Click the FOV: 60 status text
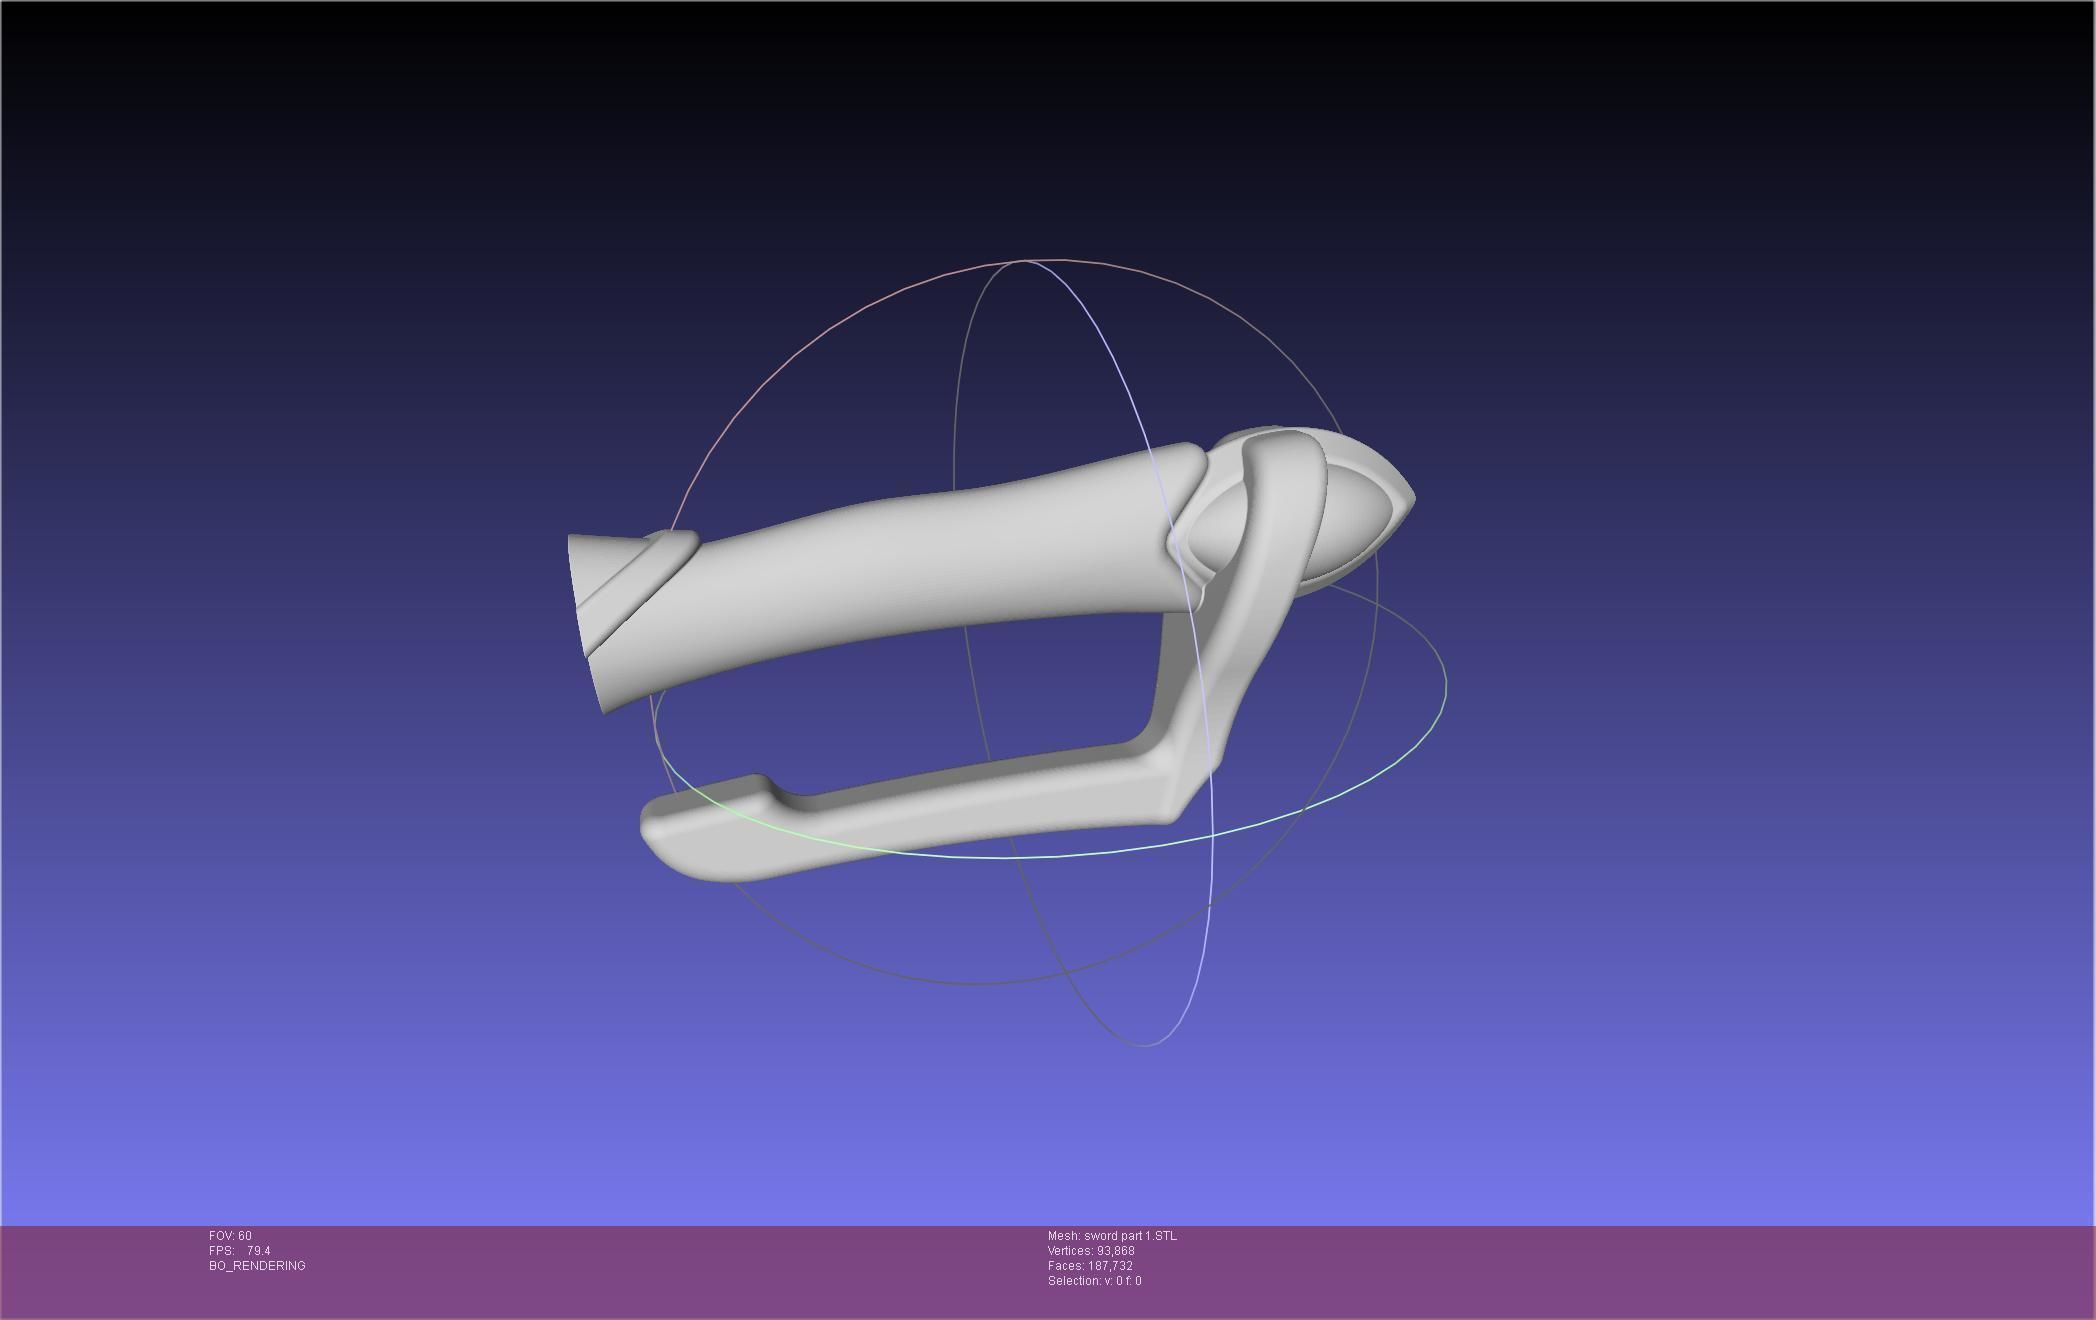The width and height of the screenshot is (2096, 1320). pos(230,1236)
